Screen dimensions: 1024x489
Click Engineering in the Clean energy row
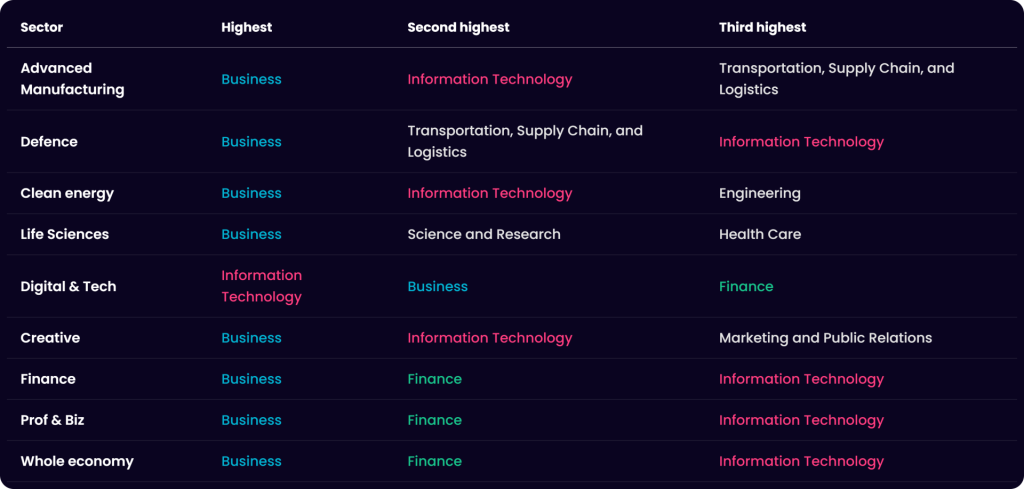click(x=760, y=193)
